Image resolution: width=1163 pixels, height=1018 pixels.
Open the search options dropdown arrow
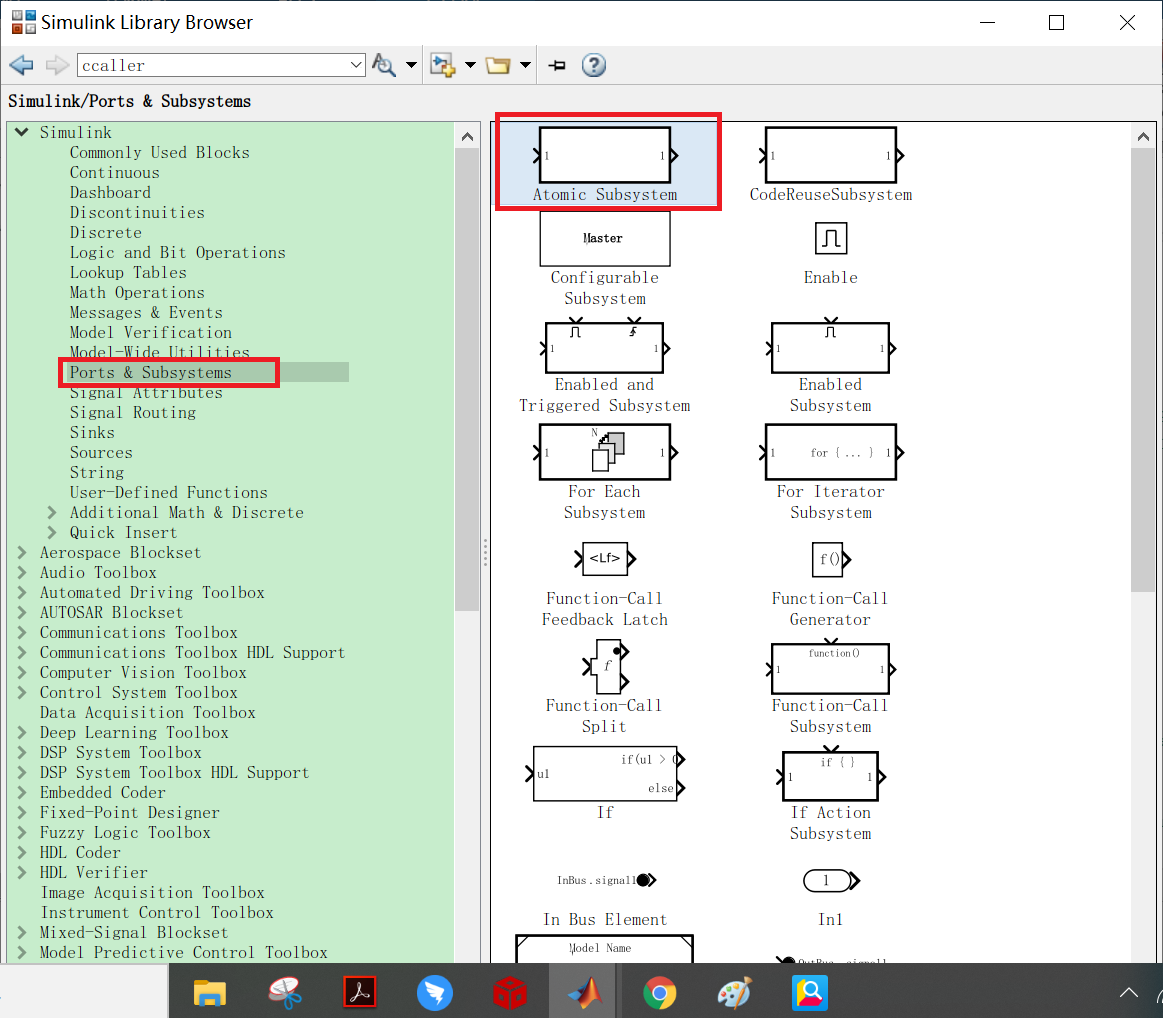(411, 65)
